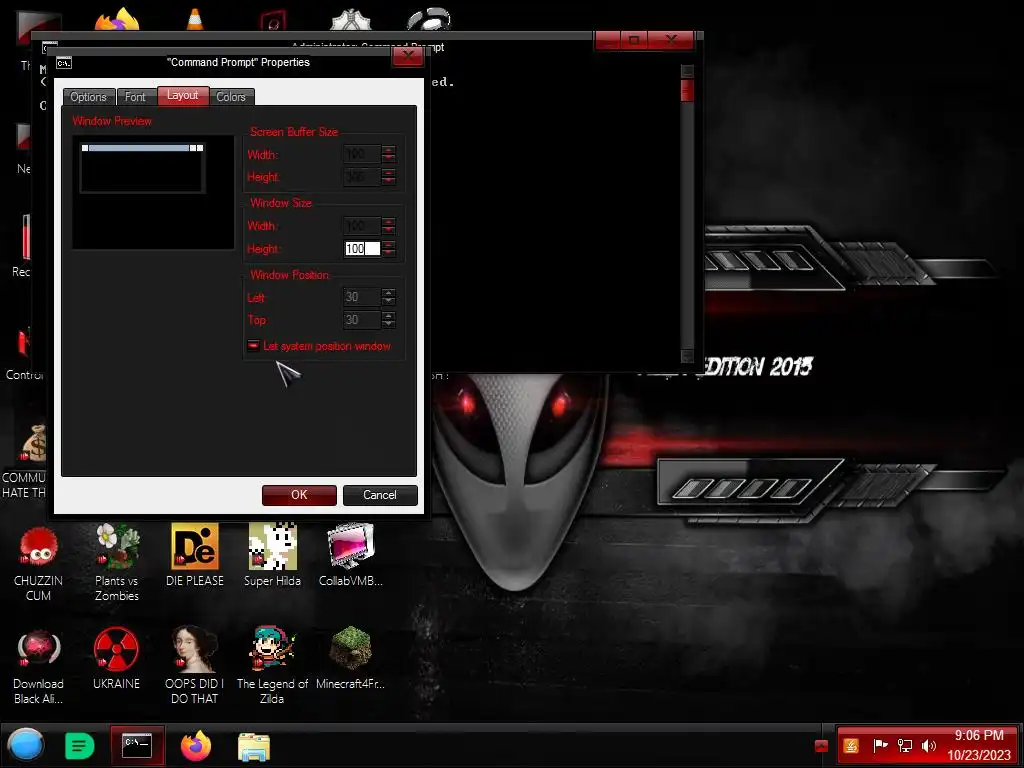Decrease Window Size Height with down arrow
This screenshot has width=1024, height=768.
pyautogui.click(x=389, y=253)
